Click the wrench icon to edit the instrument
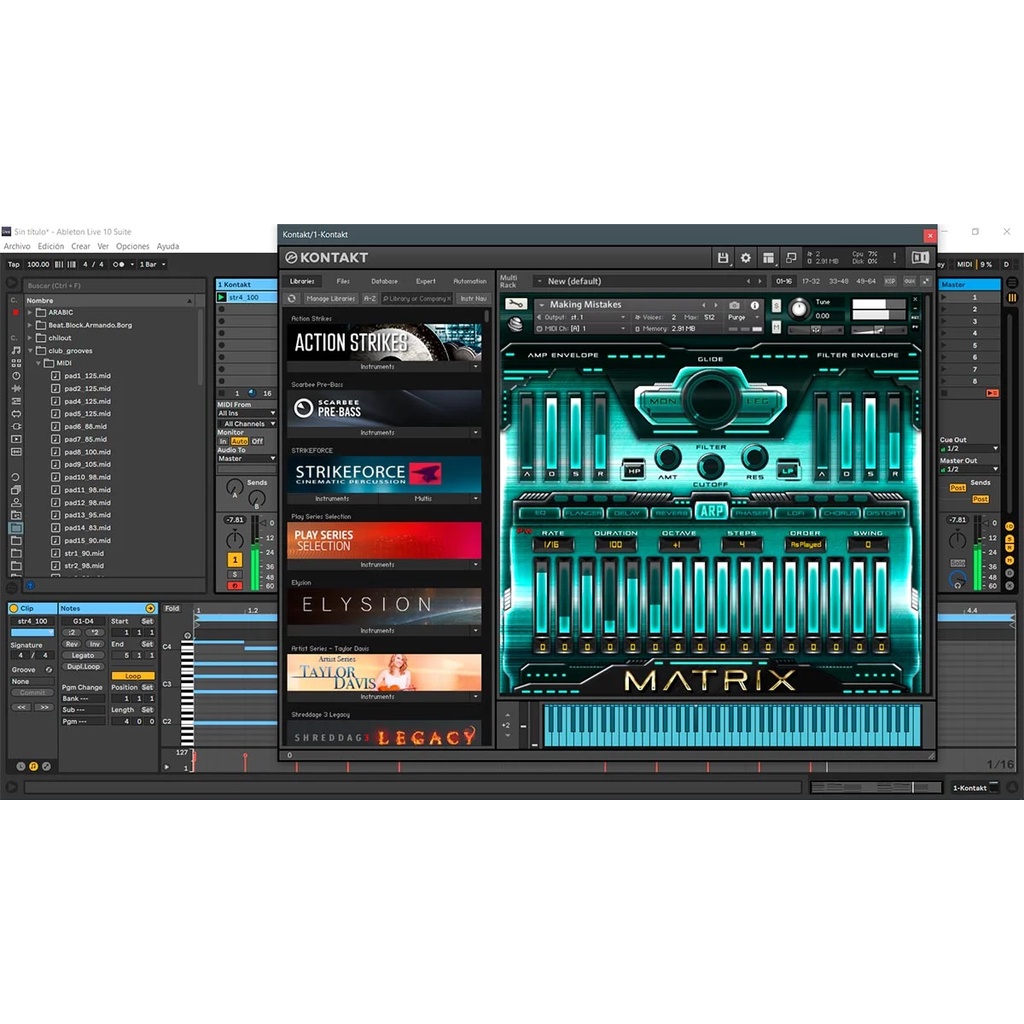 coord(515,304)
